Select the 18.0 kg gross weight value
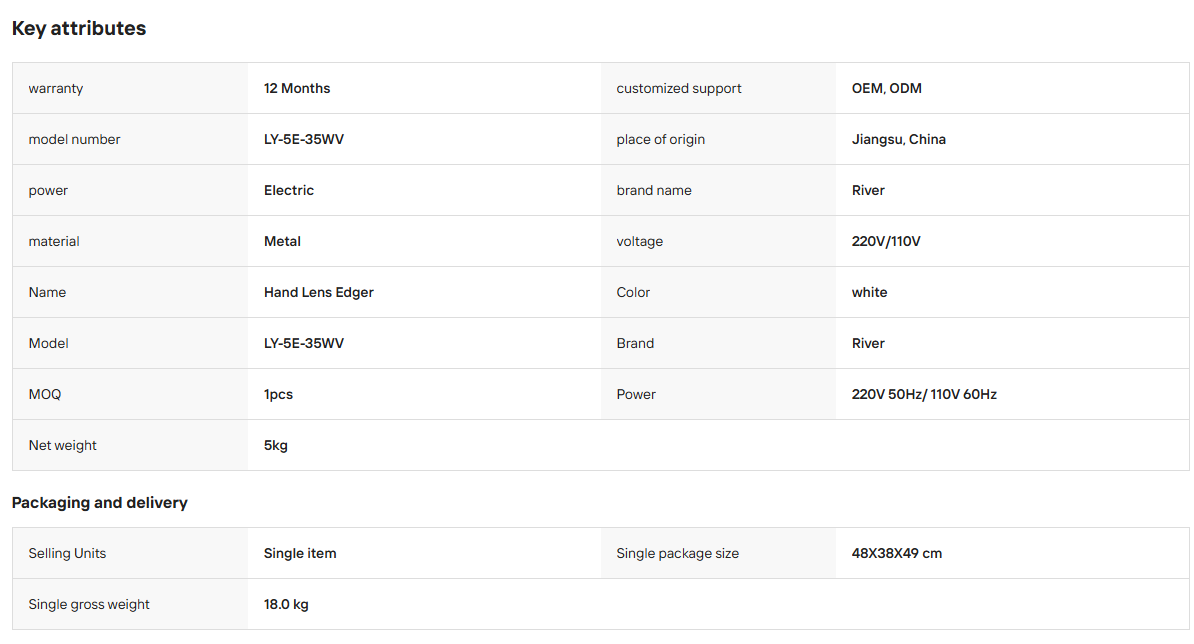This screenshot has width=1194, height=644. pyautogui.click(x=286, y=604)
